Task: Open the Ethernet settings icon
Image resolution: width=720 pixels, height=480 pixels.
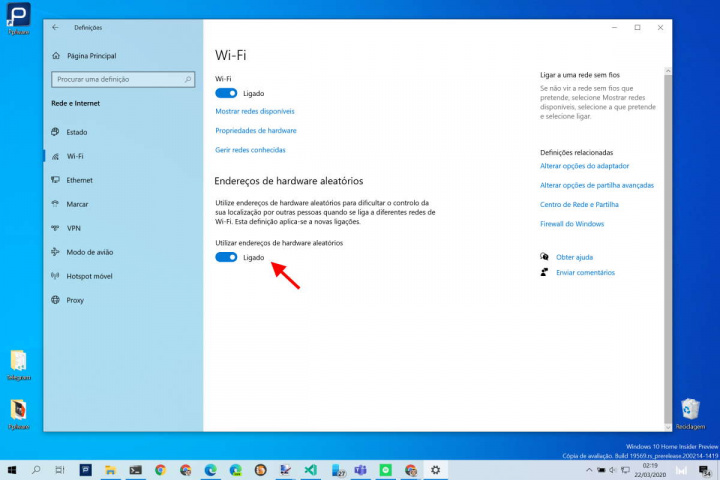Action: point(54,180)
